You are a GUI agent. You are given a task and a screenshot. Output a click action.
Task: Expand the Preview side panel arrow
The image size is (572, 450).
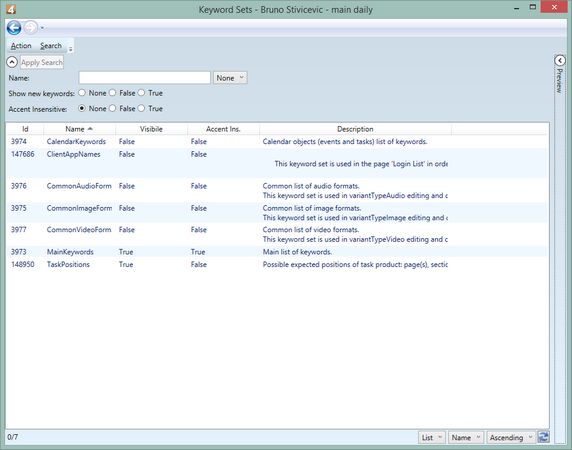pos(560,60)
